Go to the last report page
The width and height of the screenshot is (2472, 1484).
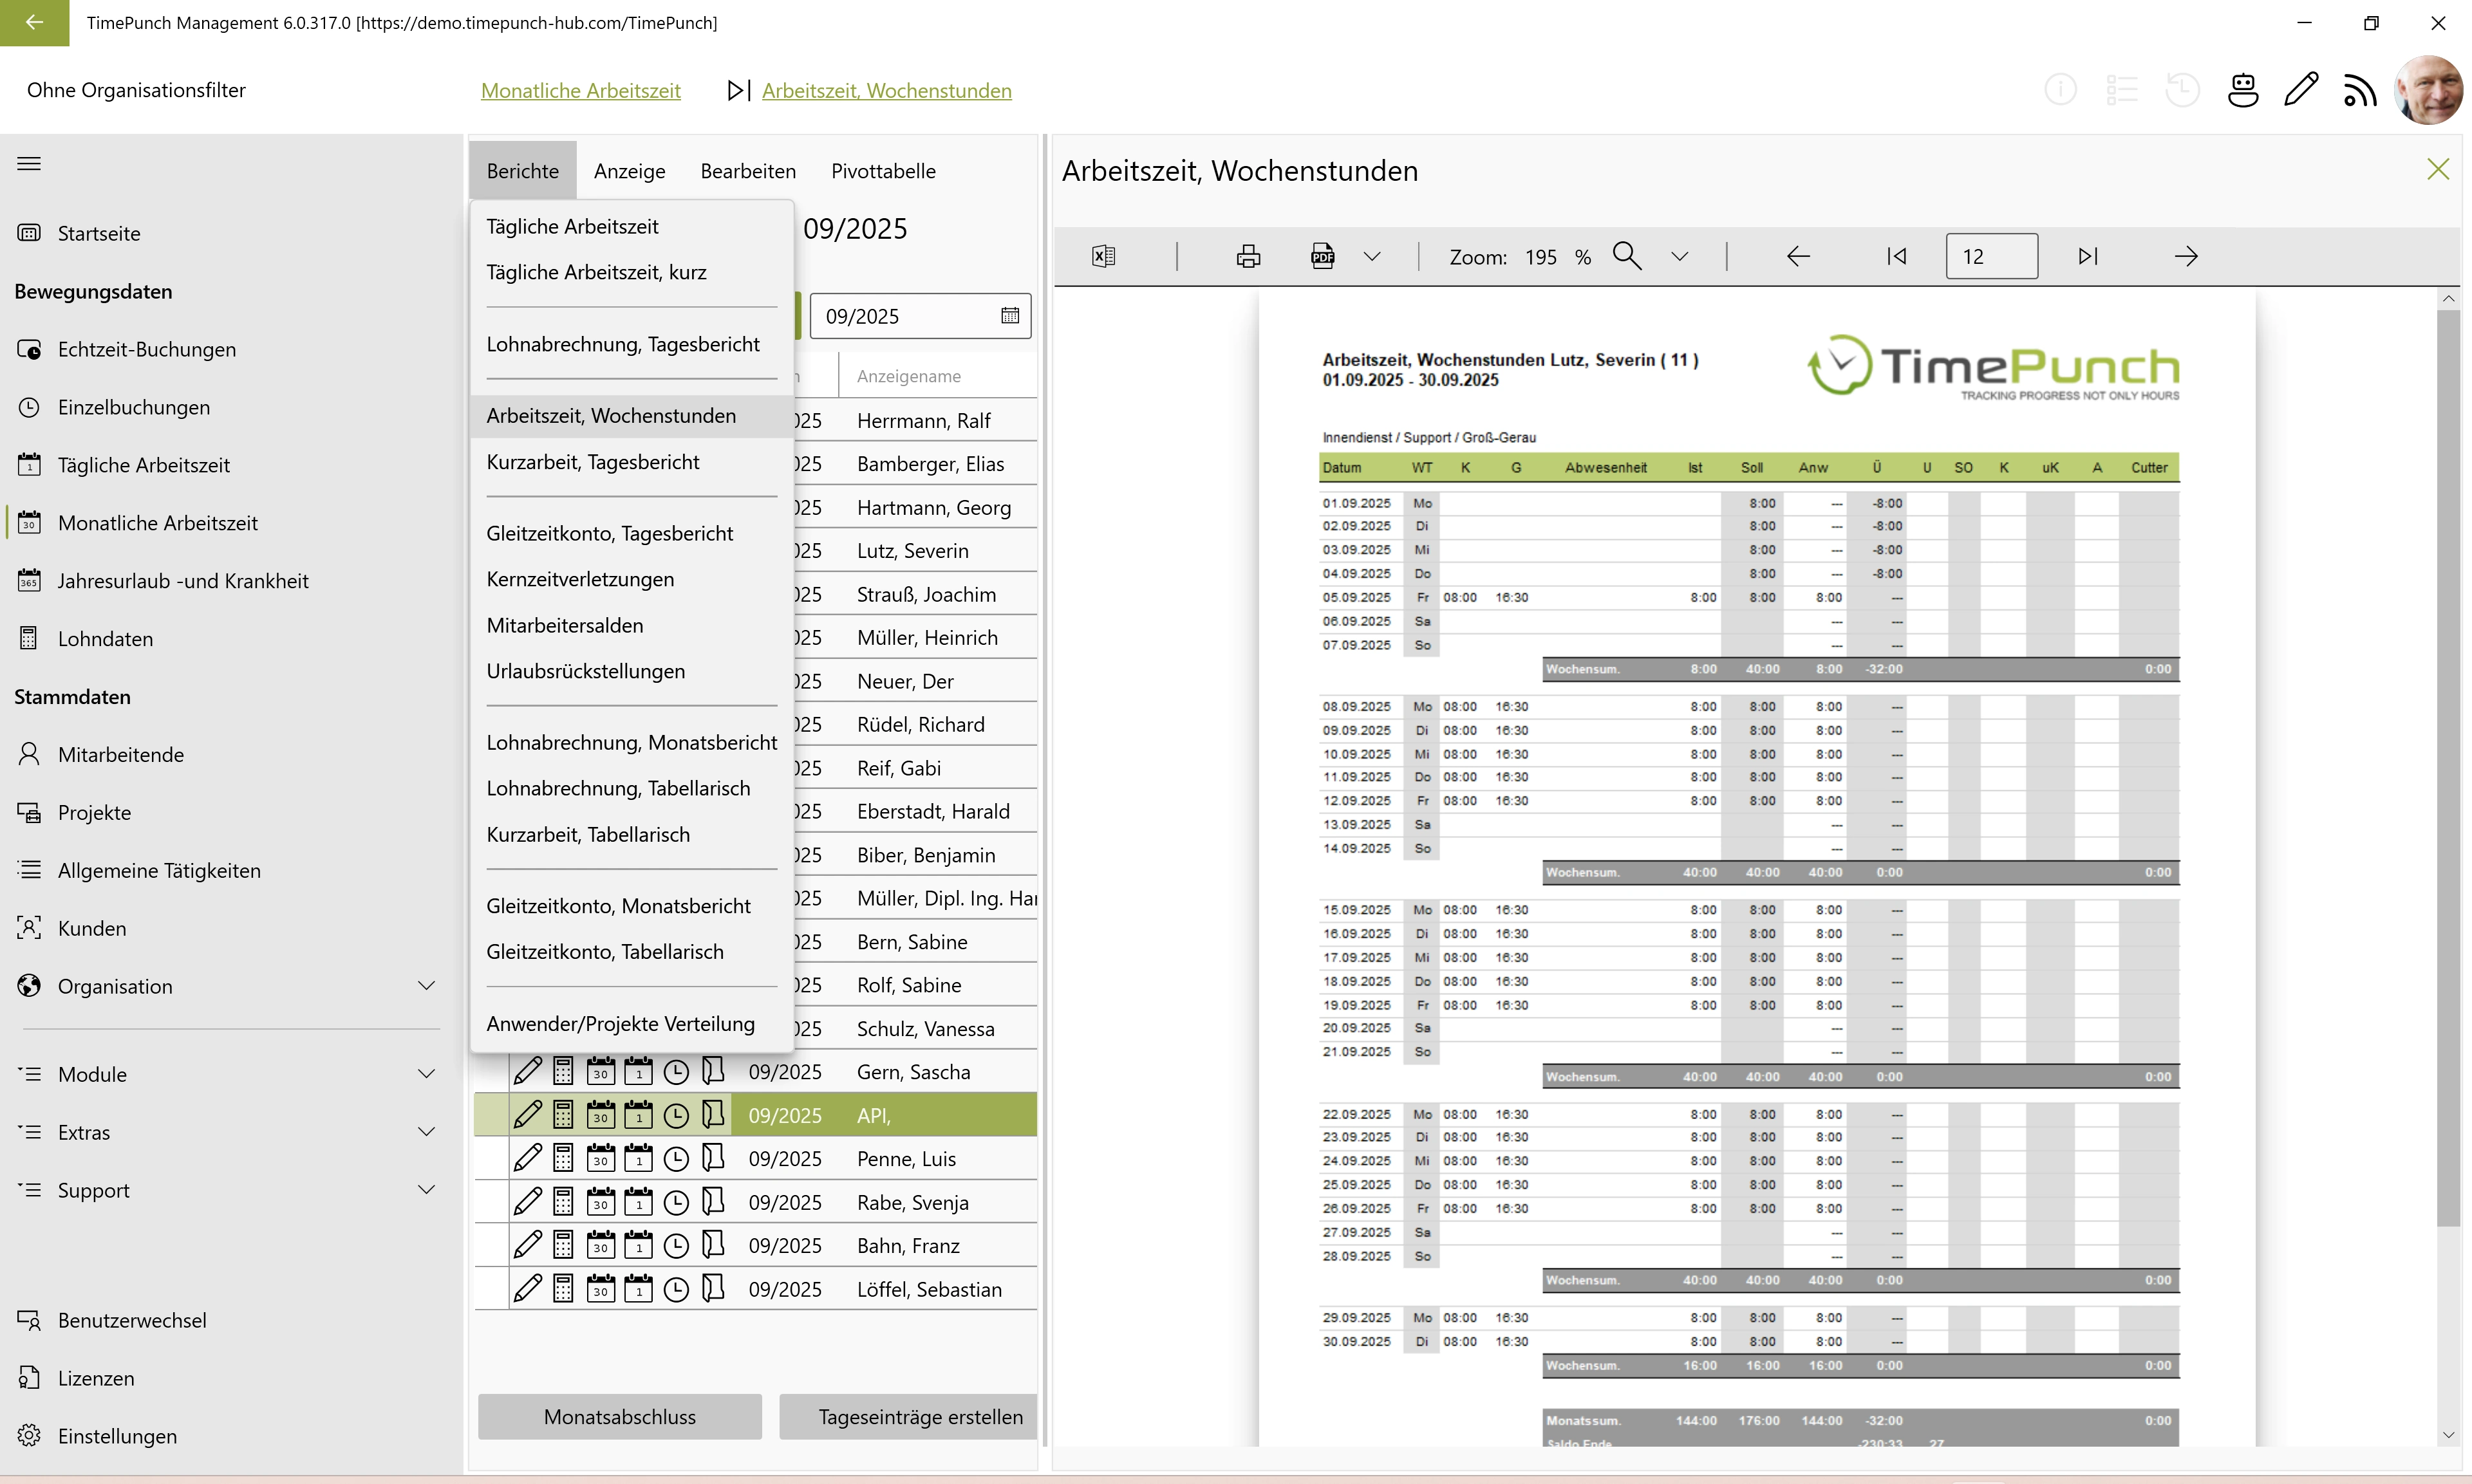(2087, 256)
